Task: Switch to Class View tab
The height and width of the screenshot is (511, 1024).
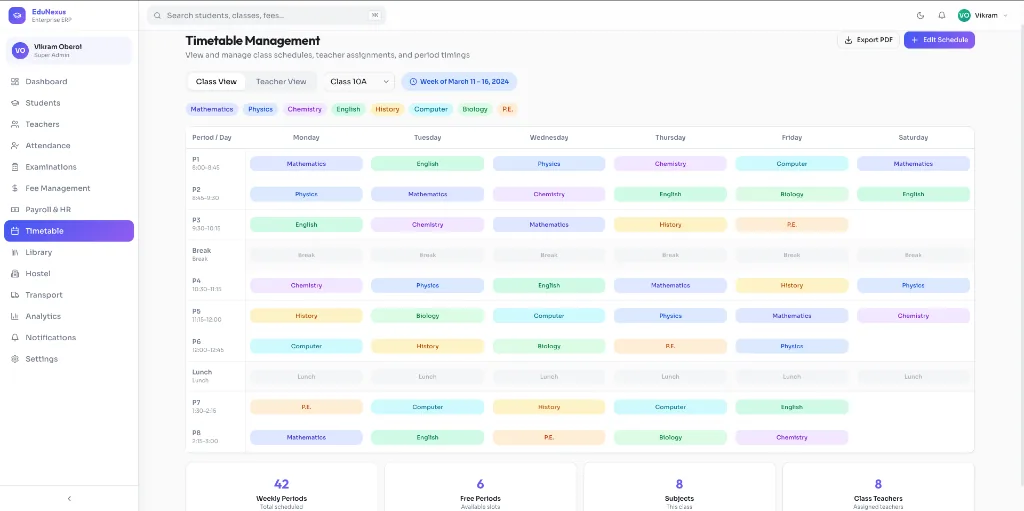Action: 216,82
